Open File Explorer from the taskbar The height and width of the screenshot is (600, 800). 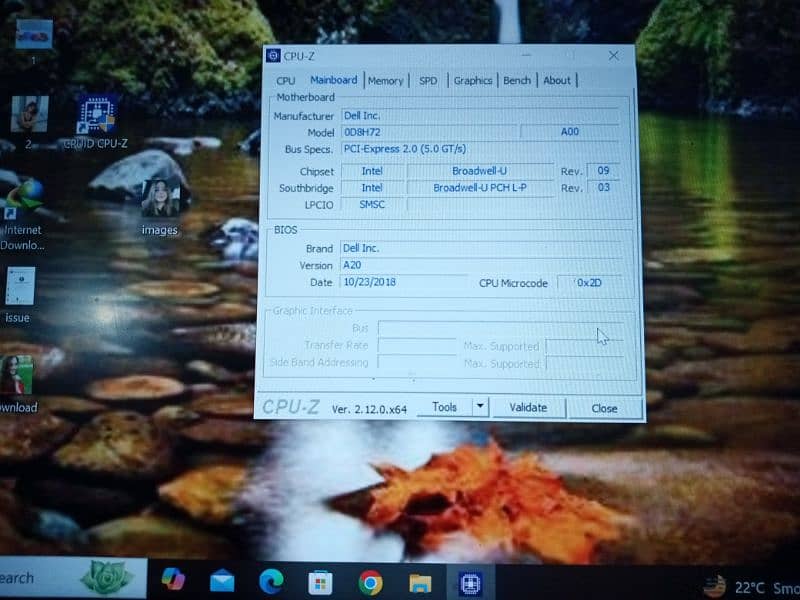(x=420, y=582)
